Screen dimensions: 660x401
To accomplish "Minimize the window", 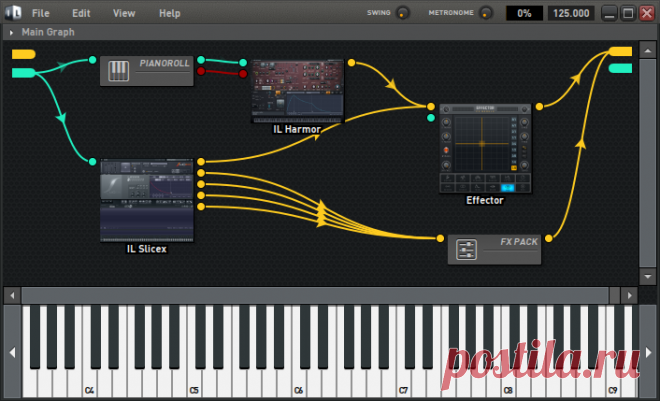I will coord(608,13).
